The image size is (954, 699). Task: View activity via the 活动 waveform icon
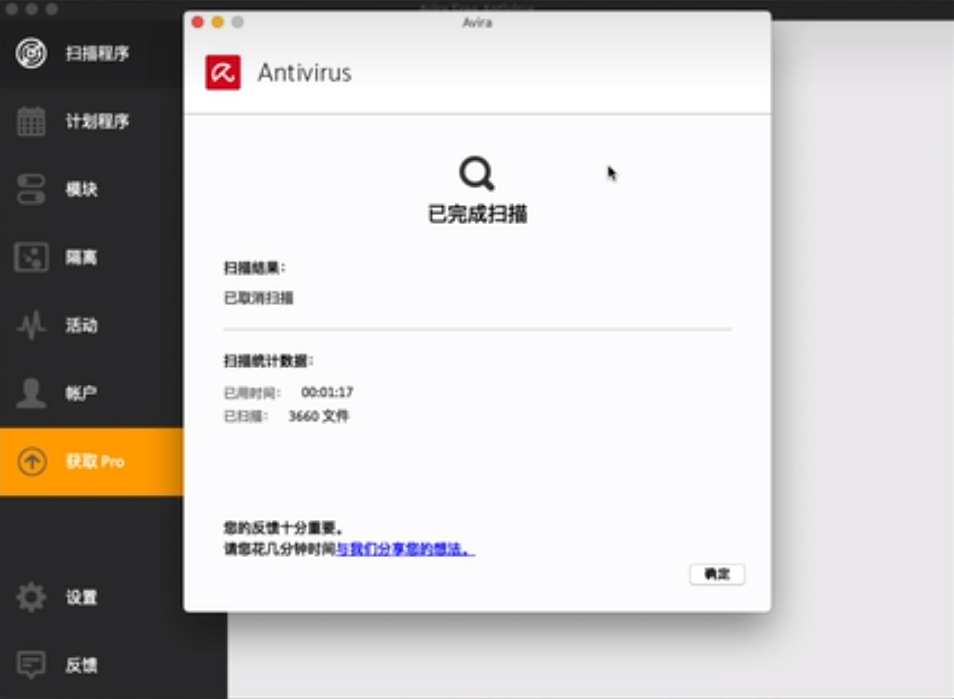(x=32, y=323)
